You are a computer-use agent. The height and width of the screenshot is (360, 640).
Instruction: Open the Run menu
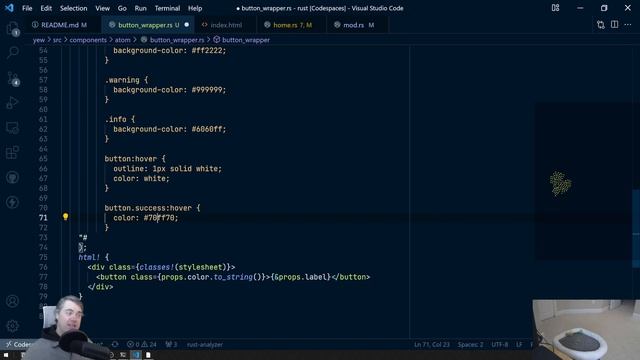(x=140, y=8)
